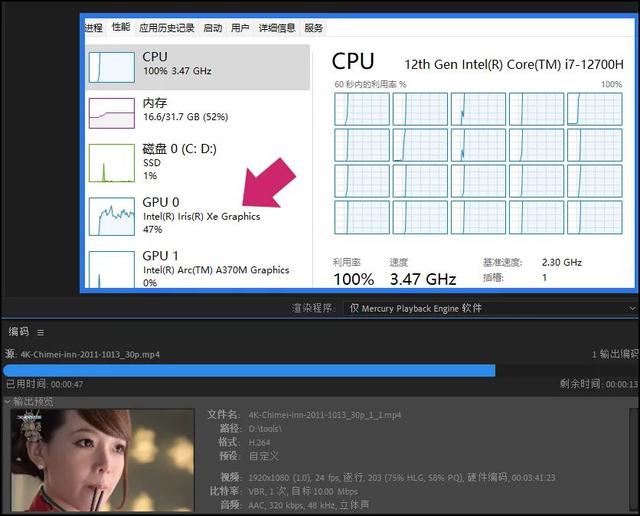Screen dimensions: 640x516
Task: Click the source file name 4K-Chimei-inn-2011-1013_30p.mp4
Action: 90,354
